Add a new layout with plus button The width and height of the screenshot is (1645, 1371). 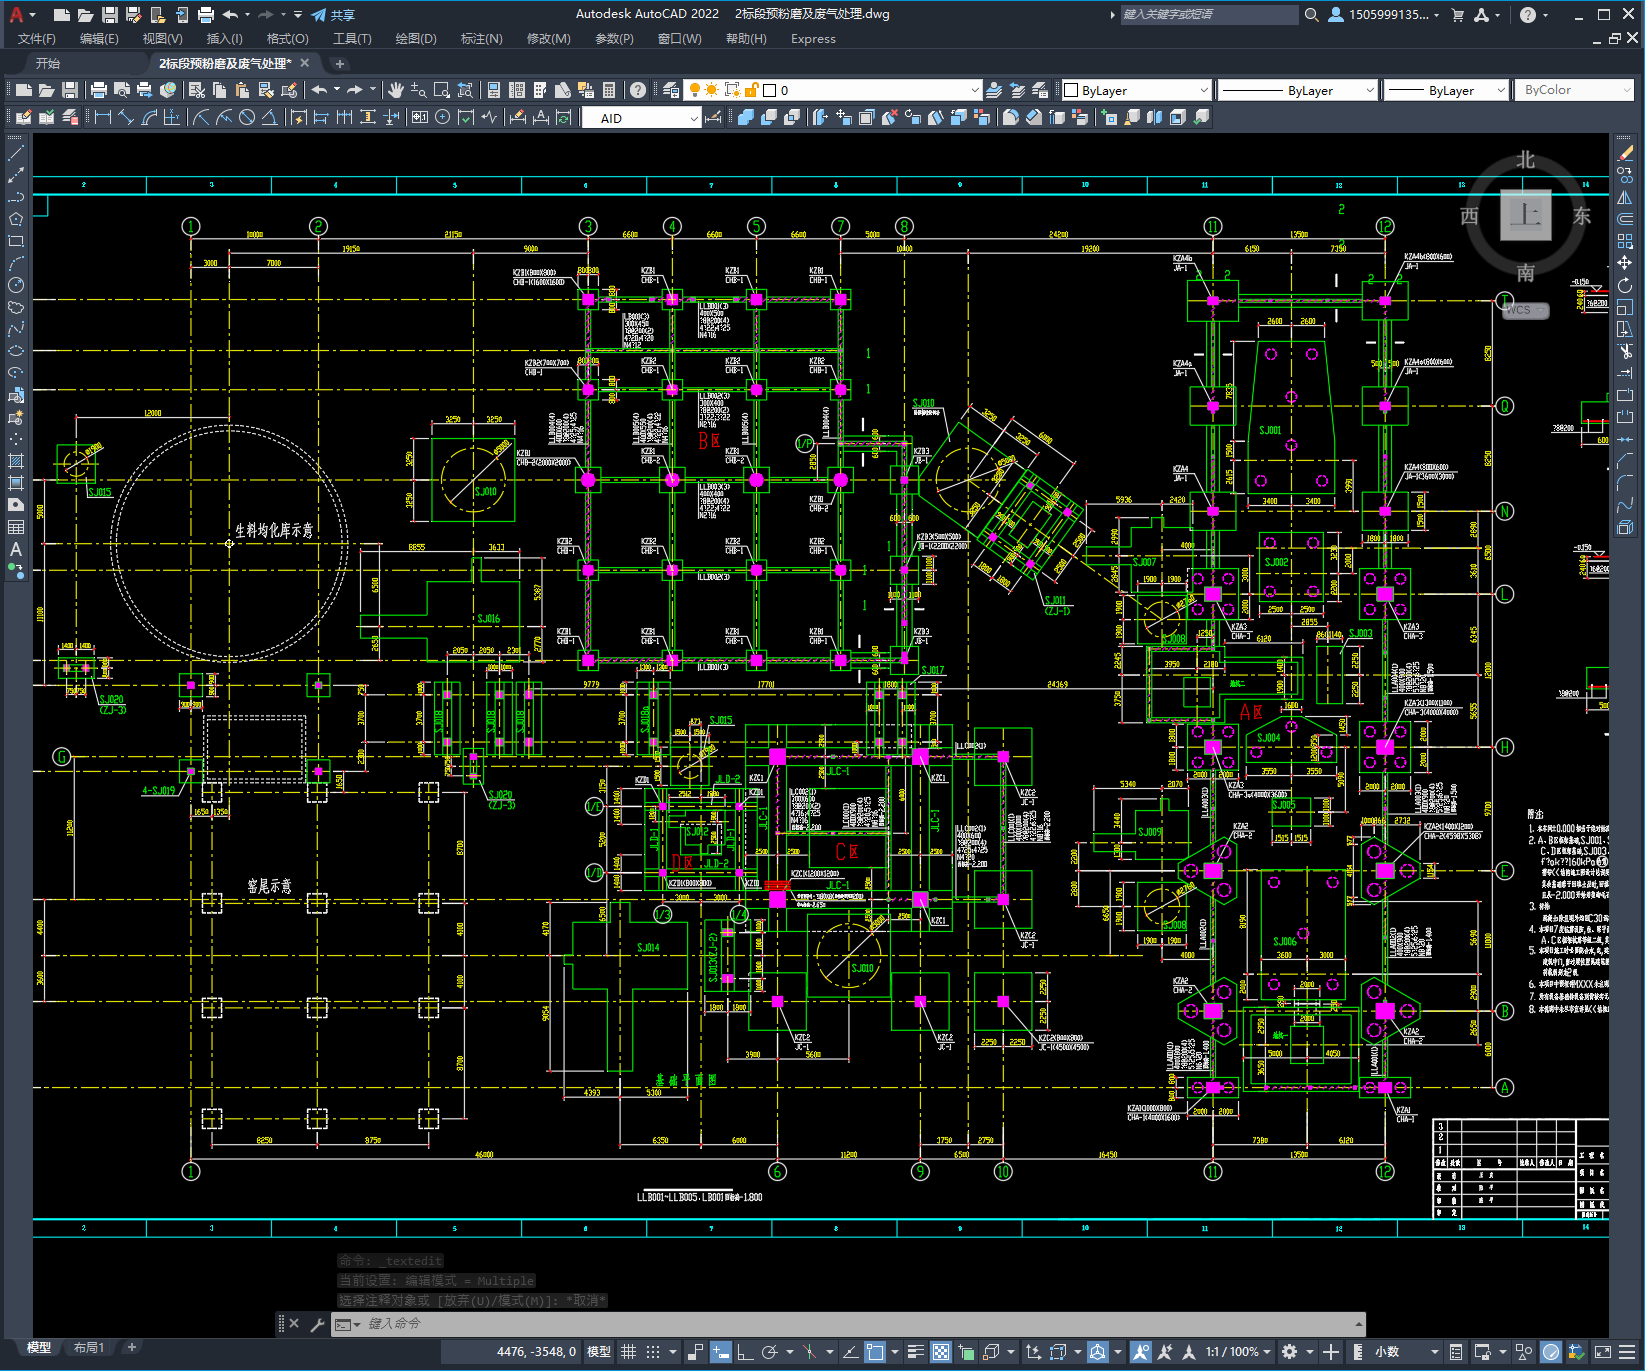click(131, 1347)
